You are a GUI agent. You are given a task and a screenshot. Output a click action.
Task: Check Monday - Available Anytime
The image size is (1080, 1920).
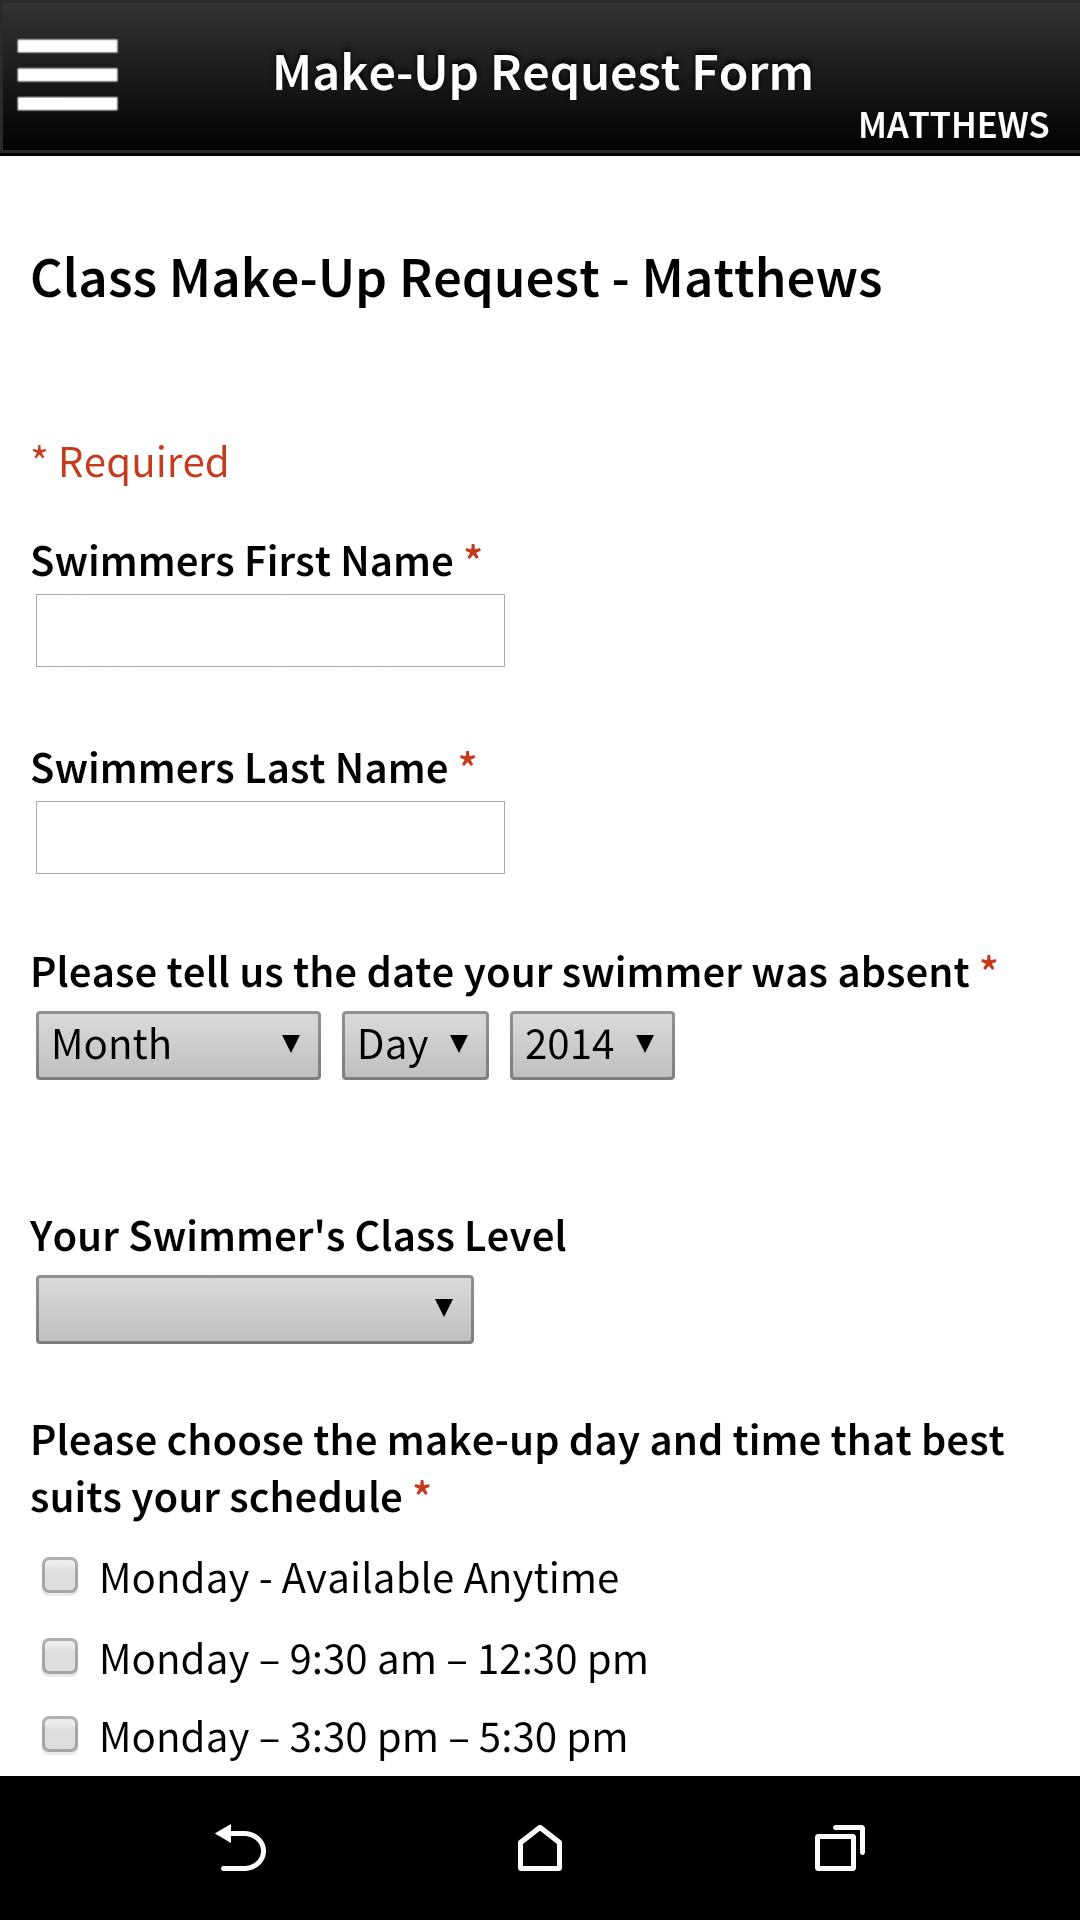59,1577
